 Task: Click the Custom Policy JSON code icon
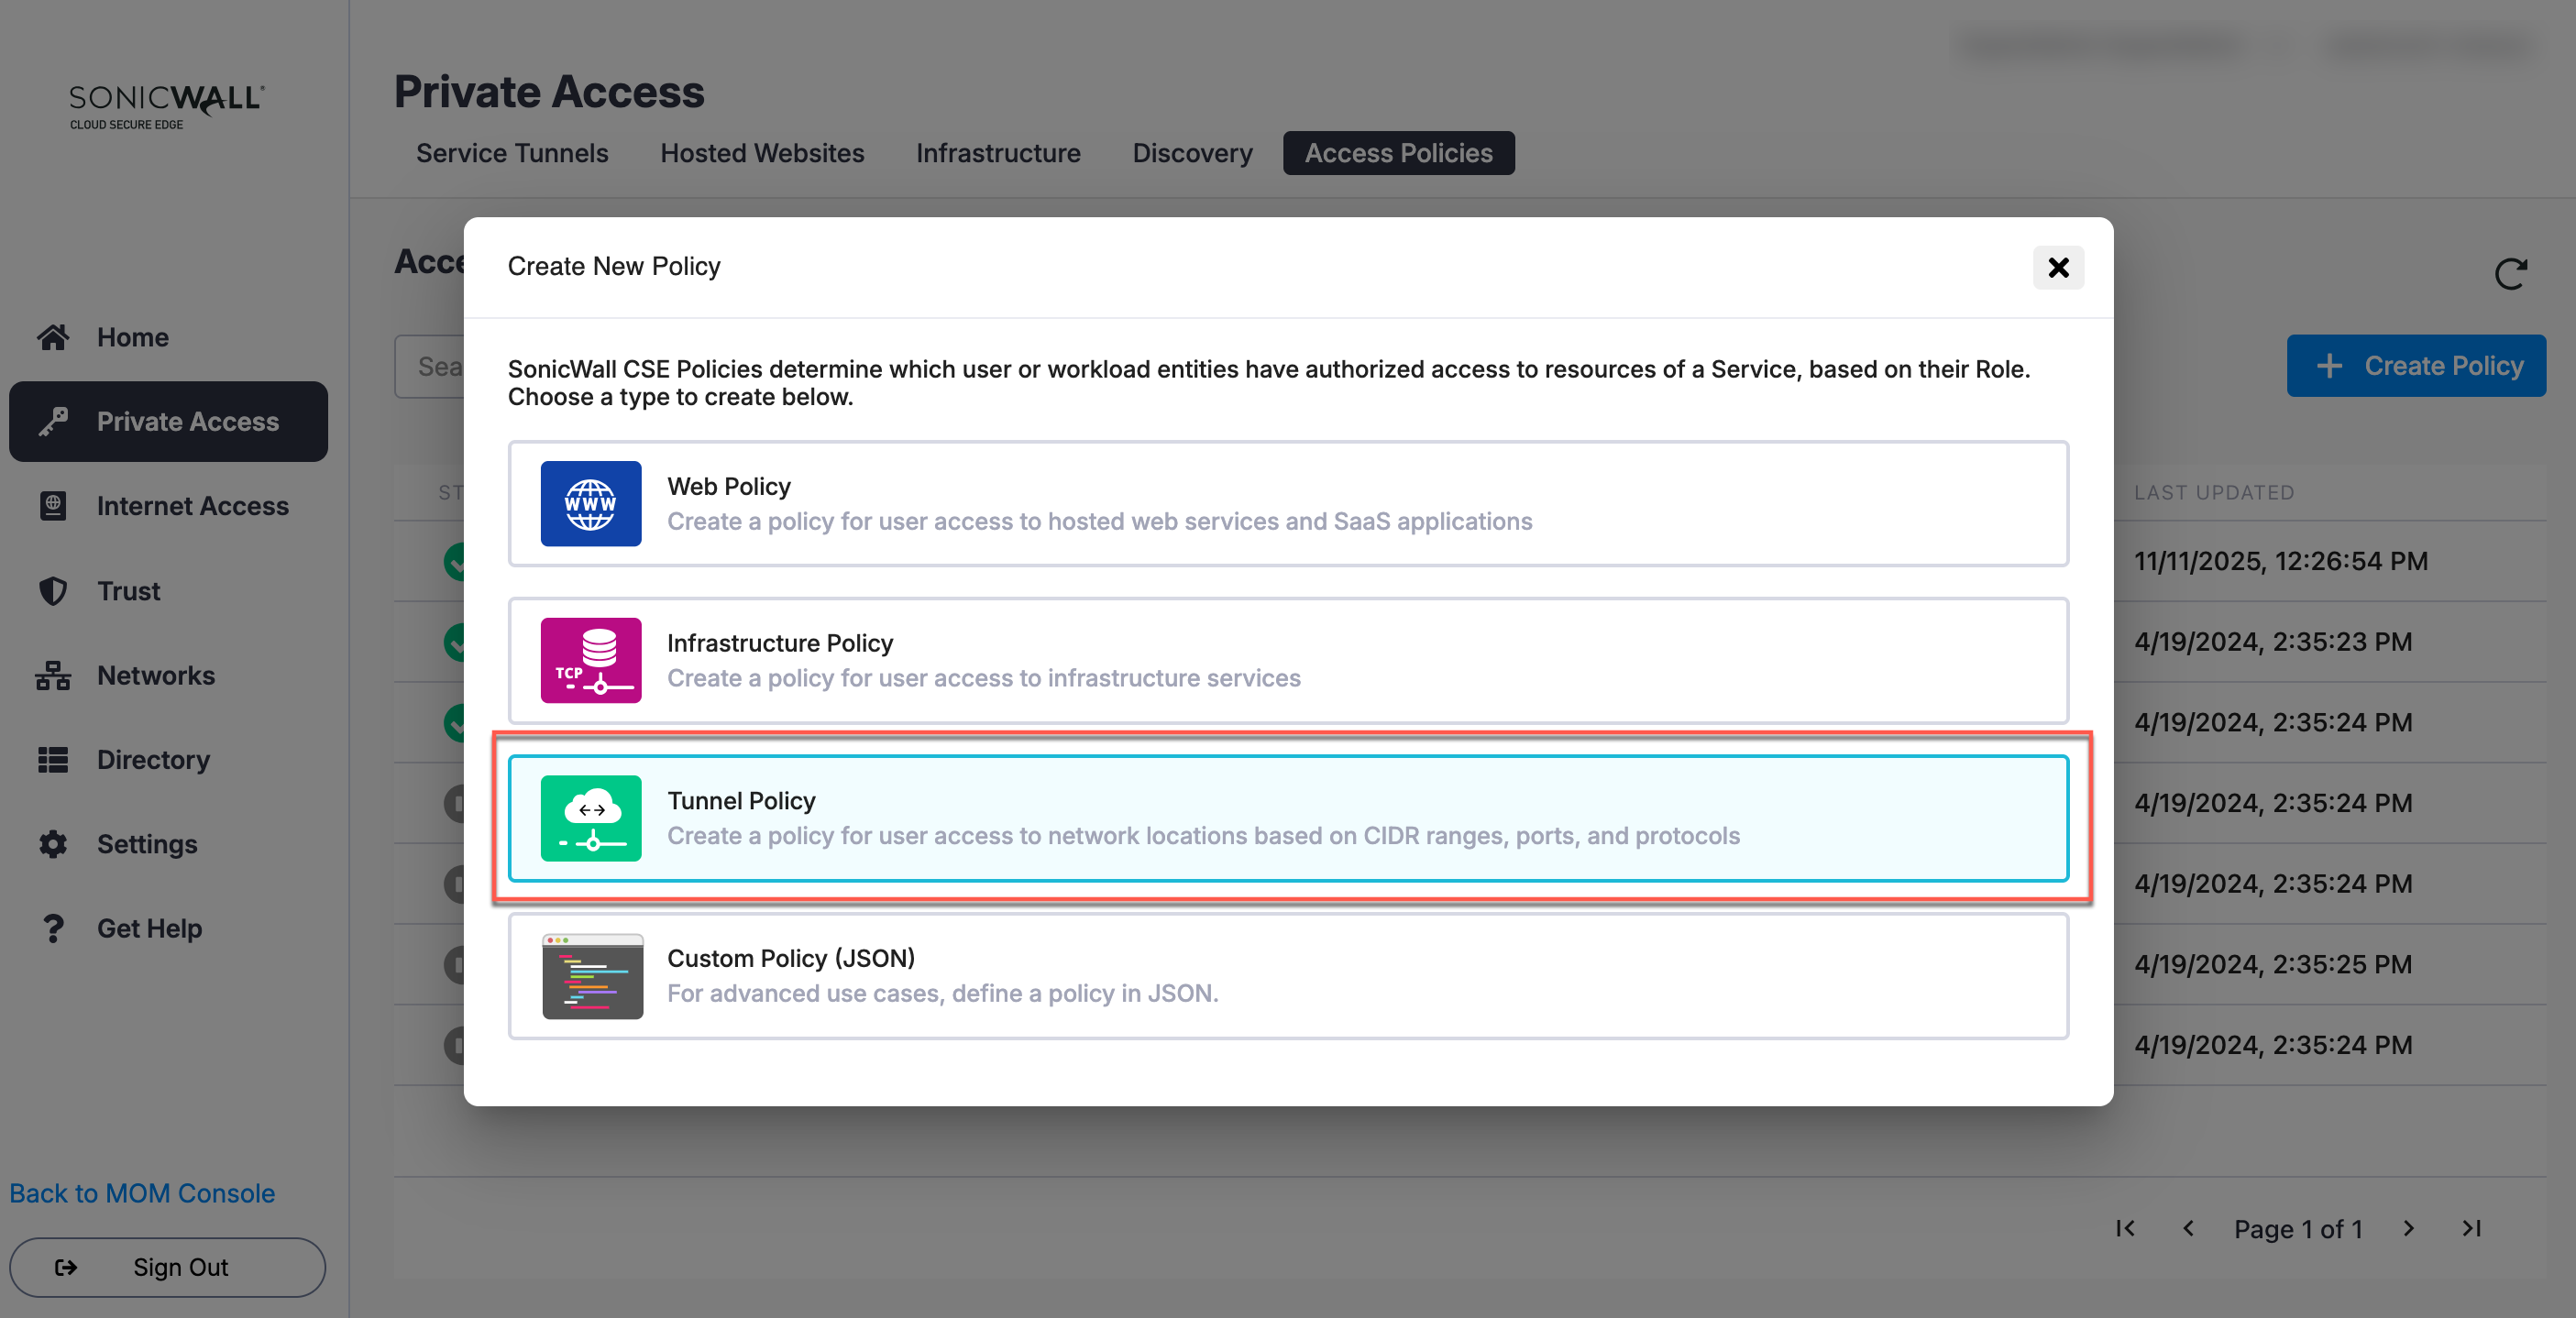592,975
